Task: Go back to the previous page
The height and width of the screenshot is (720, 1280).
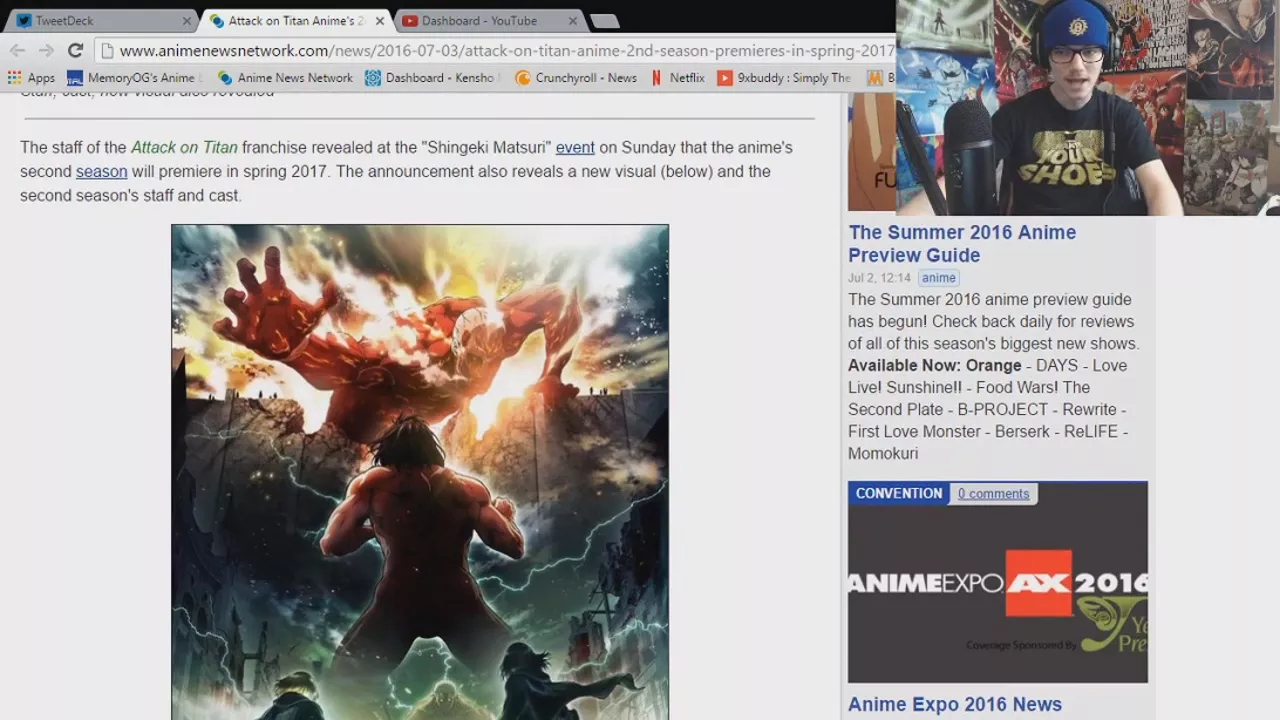Action: click(17, 50)
